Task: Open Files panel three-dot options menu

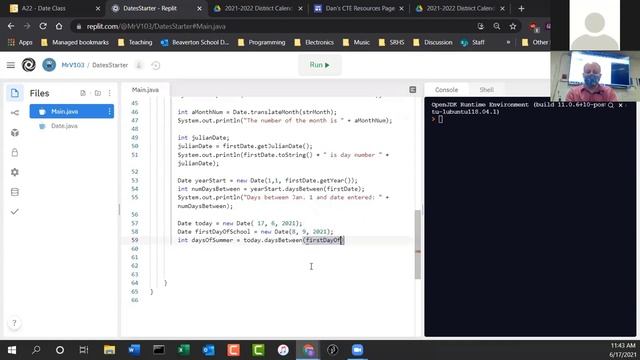Action: (109, 93)
